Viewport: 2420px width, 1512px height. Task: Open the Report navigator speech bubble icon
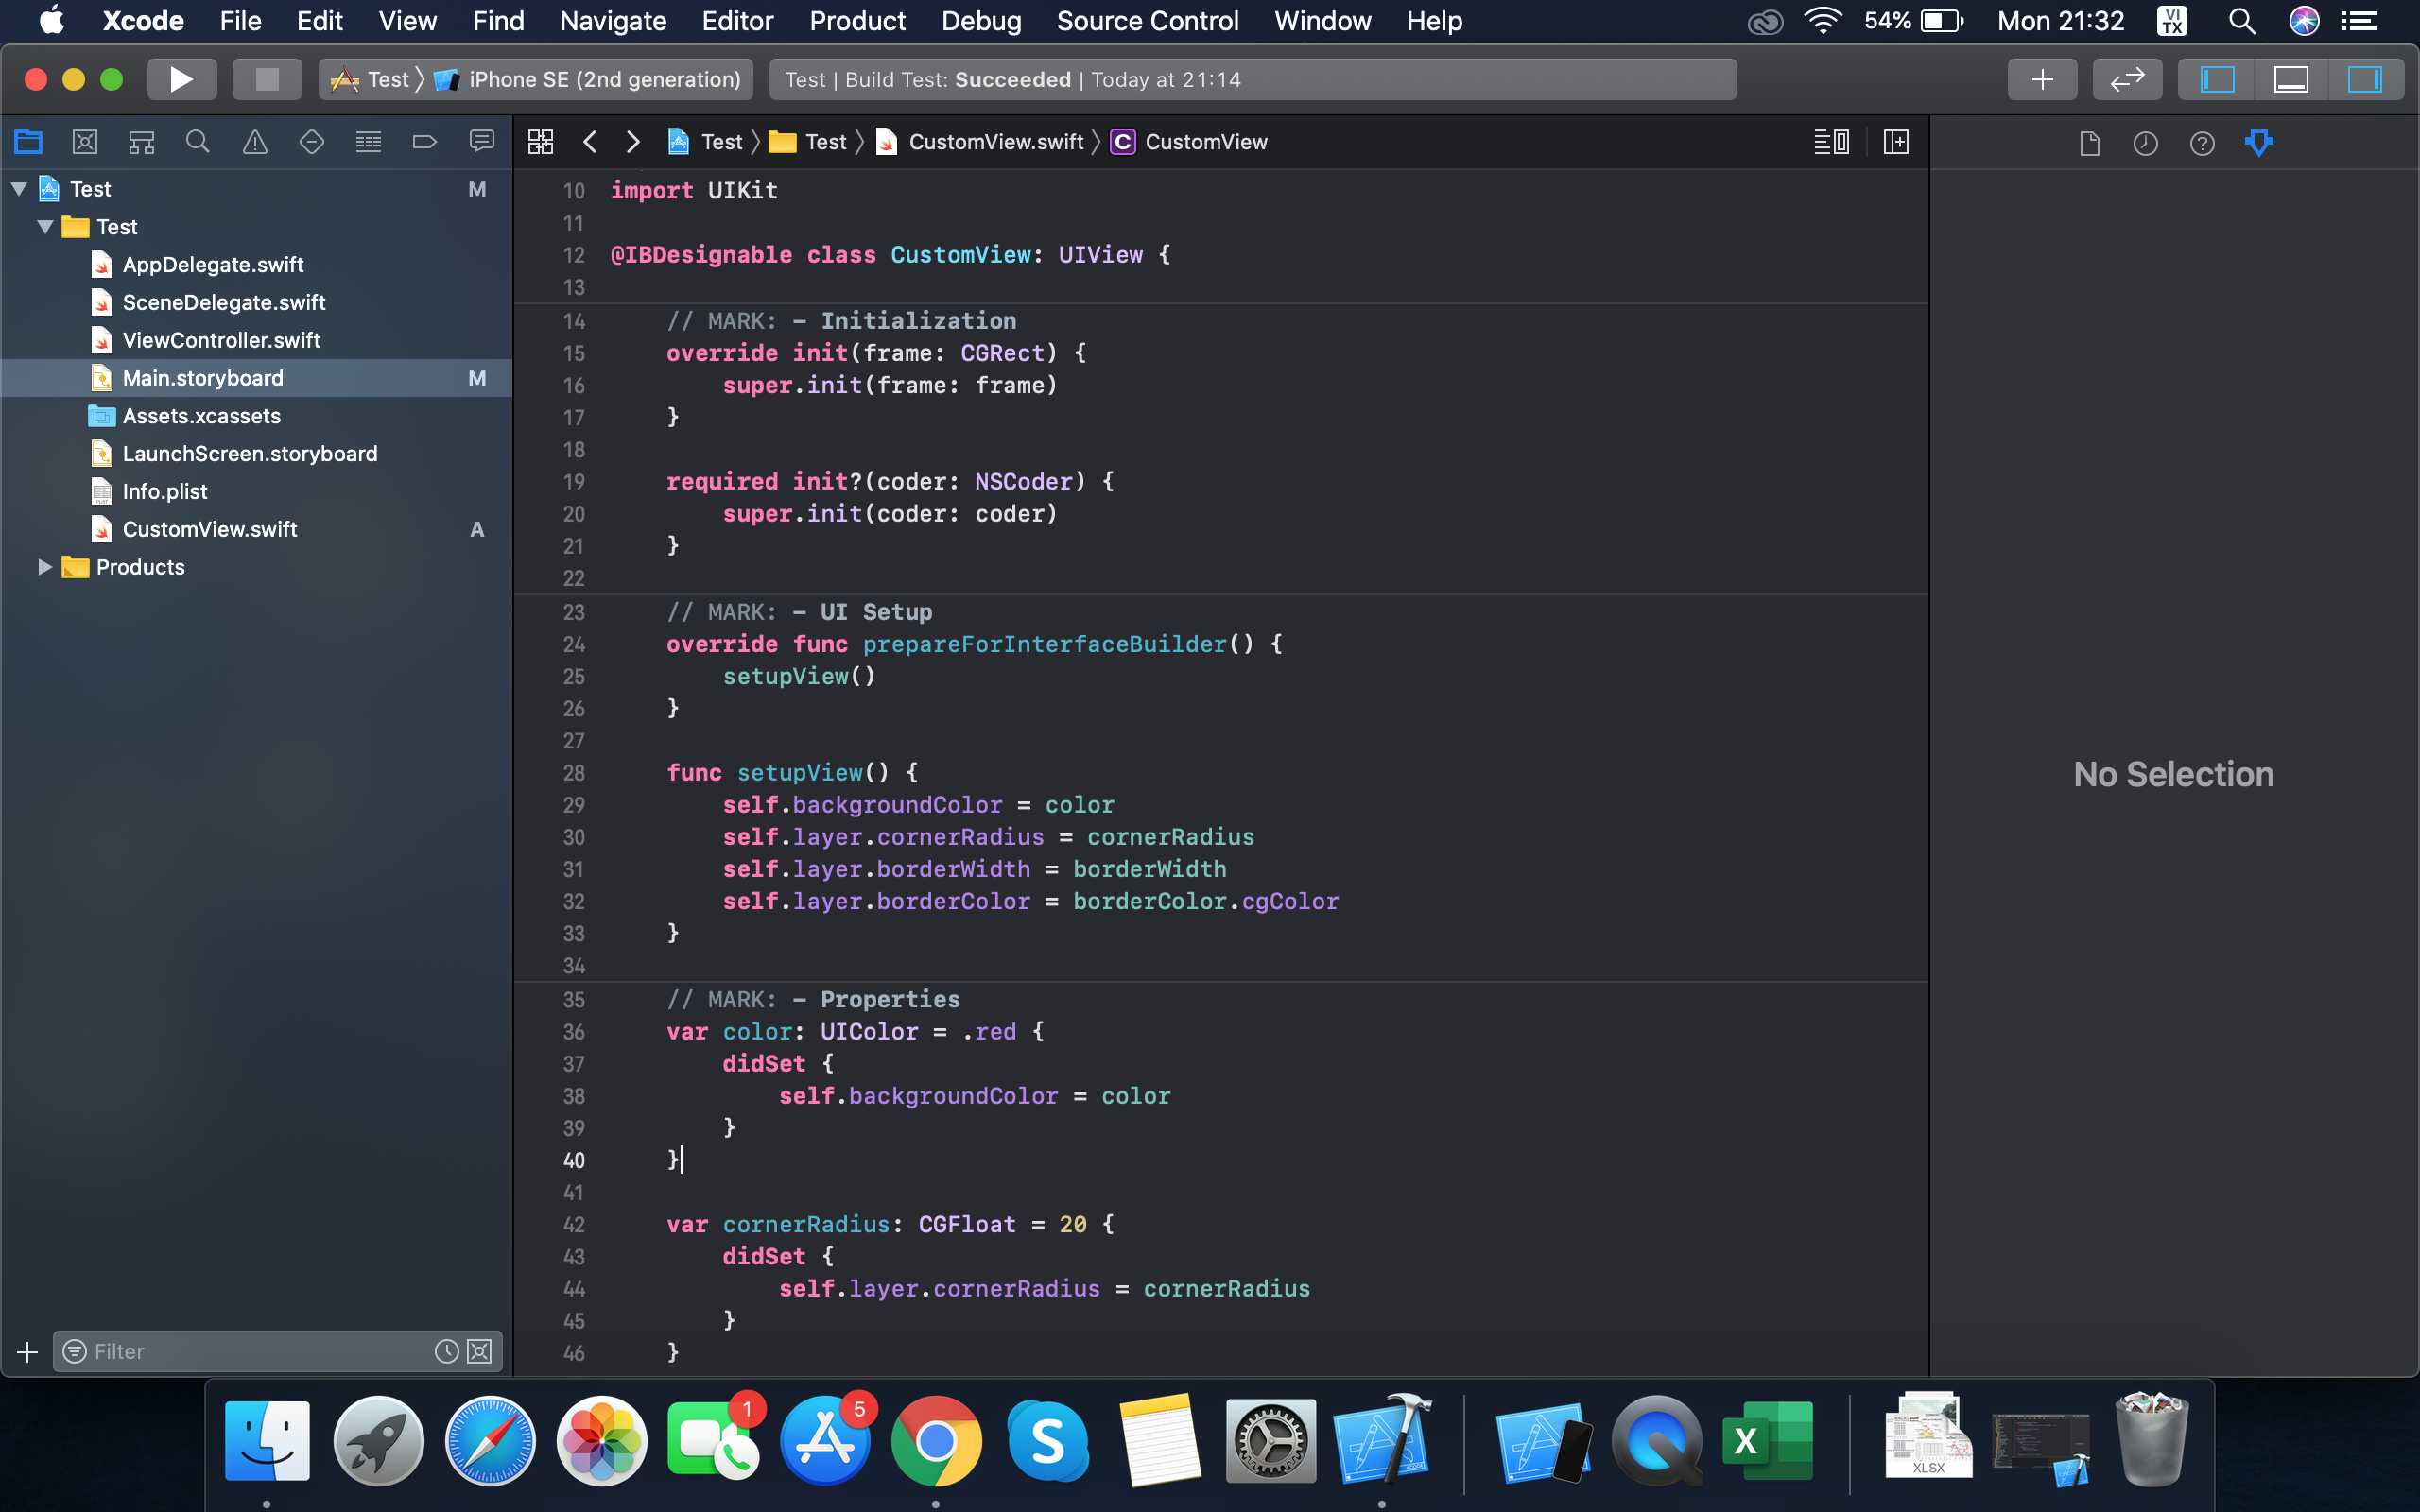click(x=481, y=141)
